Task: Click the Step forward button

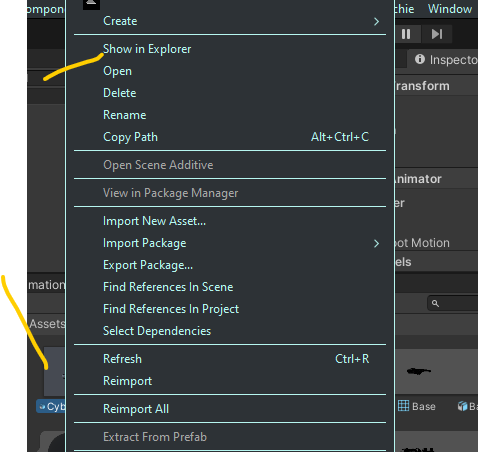Action: (437, 34)
